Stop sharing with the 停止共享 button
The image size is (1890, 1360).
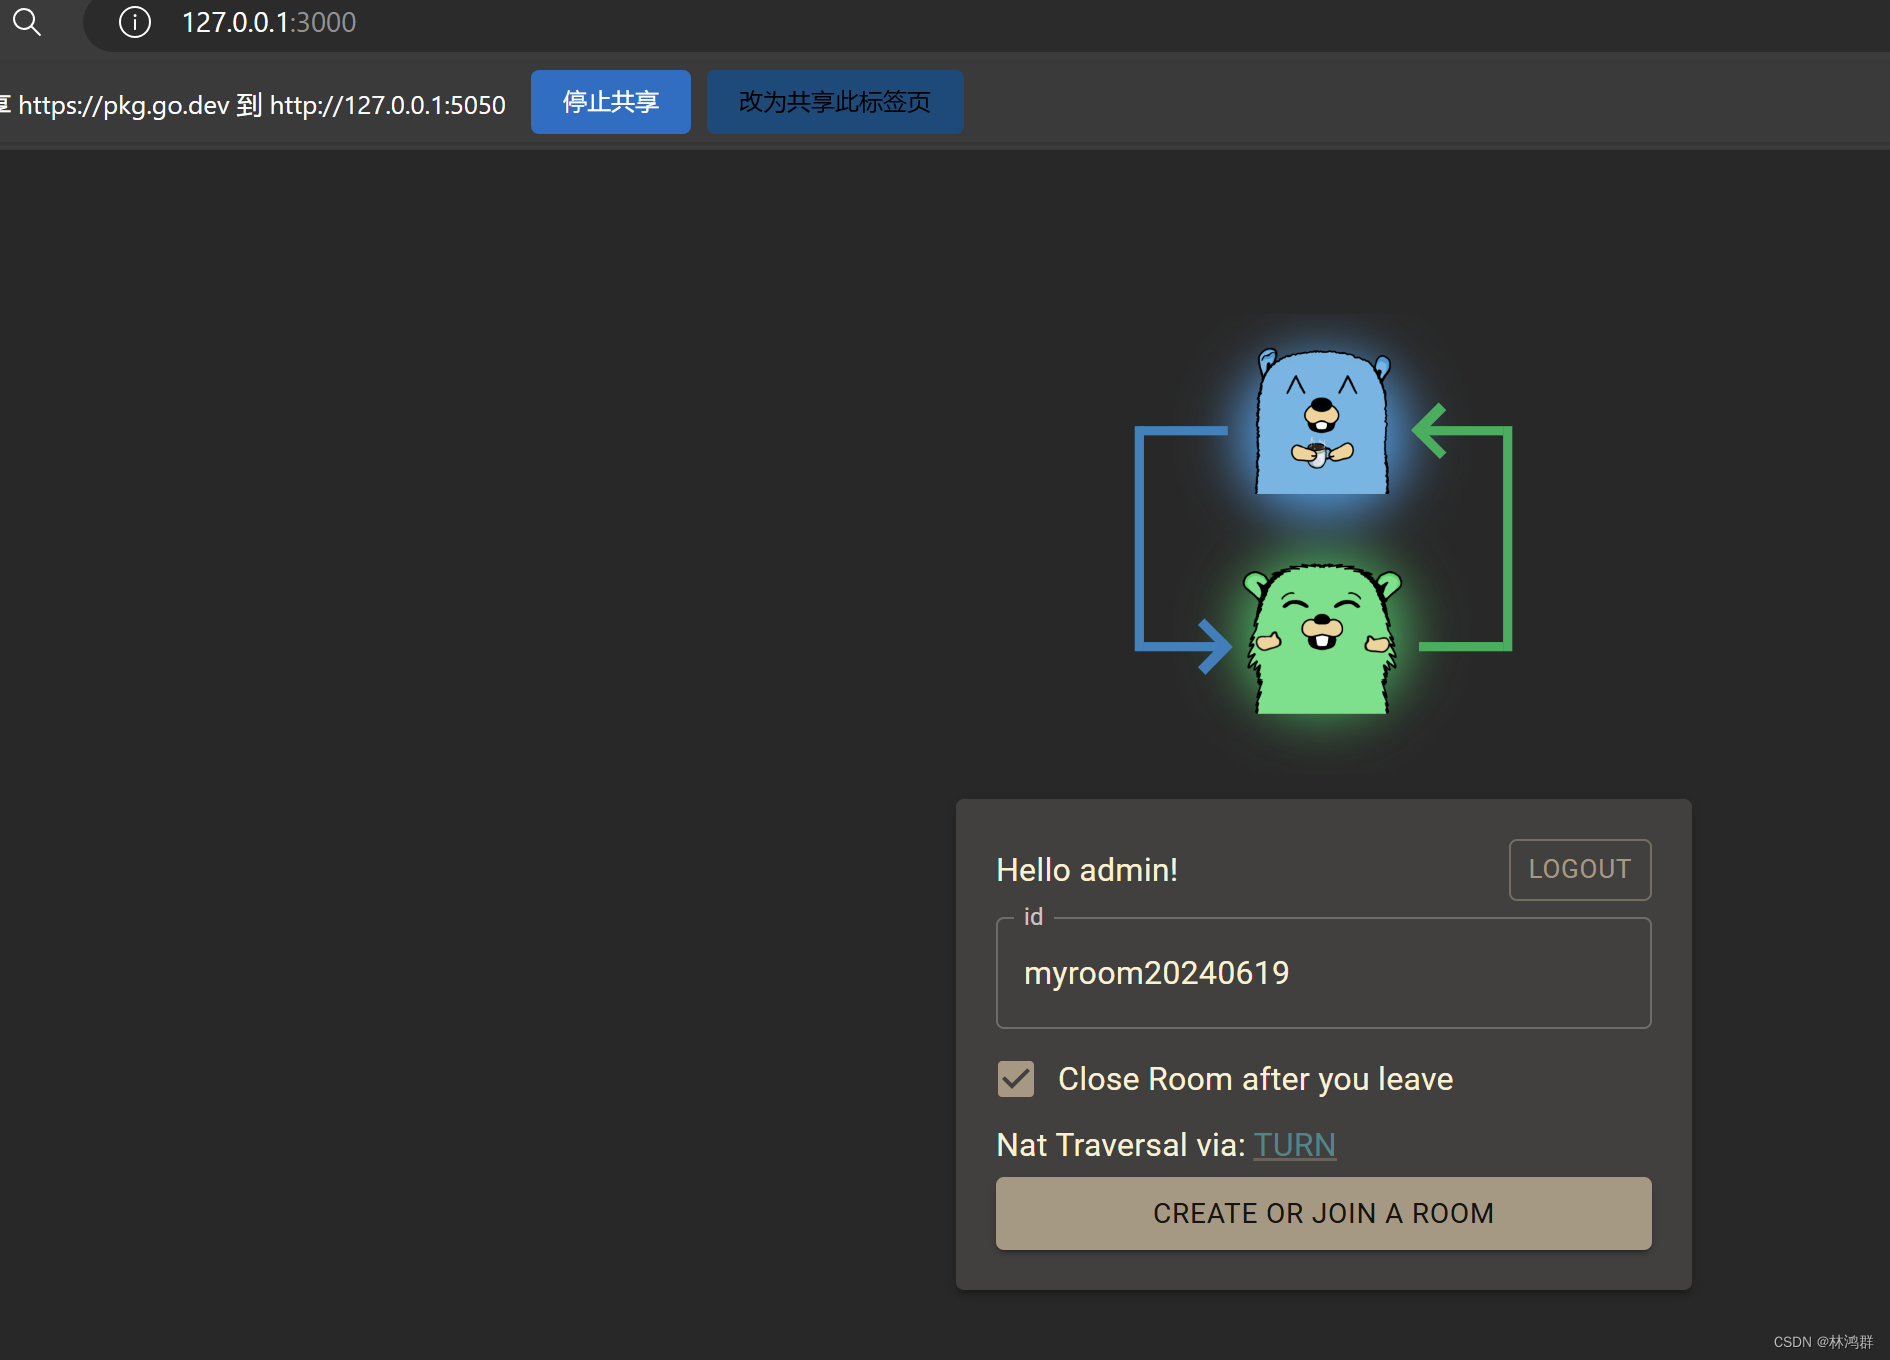tap(610, 102)
